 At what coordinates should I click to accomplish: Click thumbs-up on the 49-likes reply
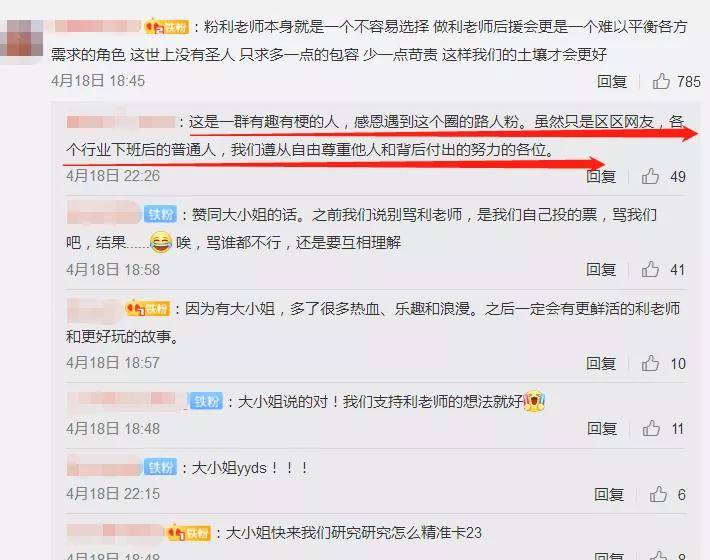pyautogui.click(x=650, y=176)
